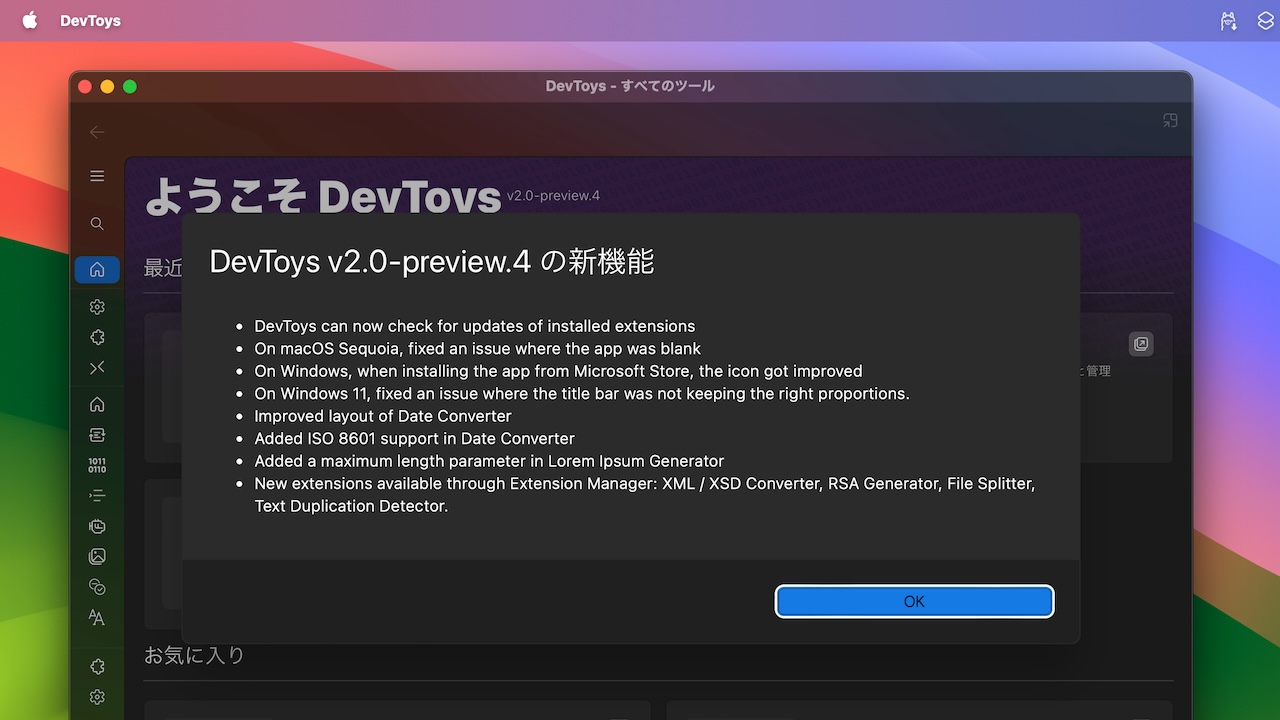This screenshot has height=720, width=1280.
Task: Open the Settings gear at sidebar bottom
Action: click(97, 697)
